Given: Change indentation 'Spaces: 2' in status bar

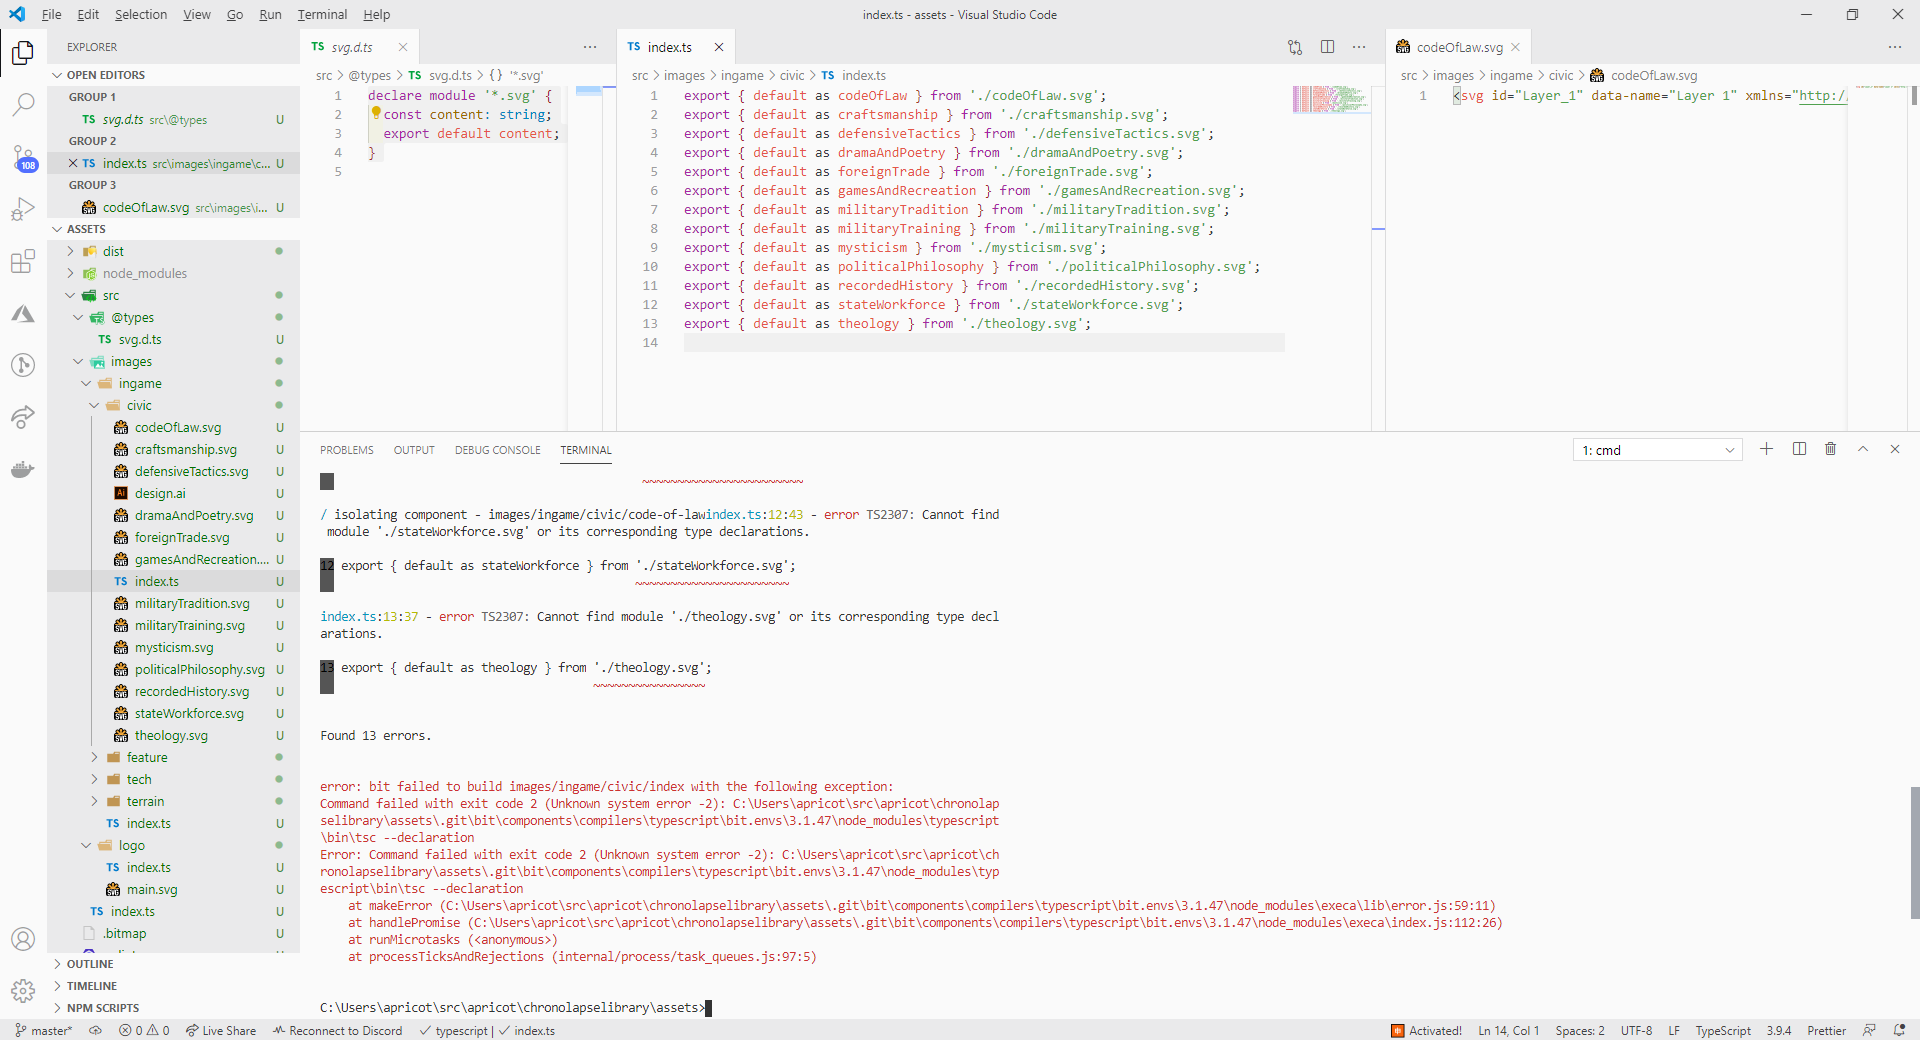Looking at the screenshot, I should click(x=1579, y=1030).
